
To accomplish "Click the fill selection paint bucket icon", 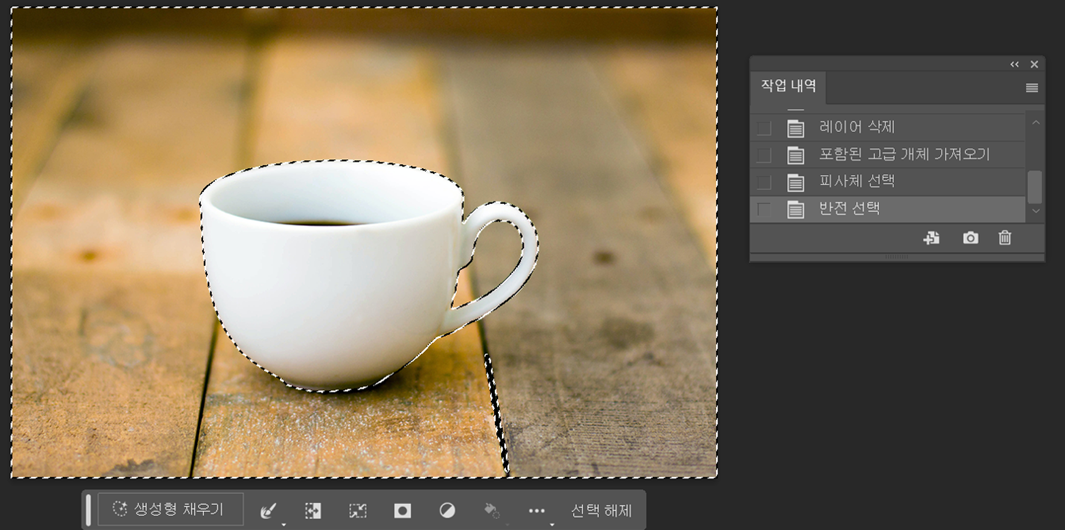I will (x=492, y=511).
